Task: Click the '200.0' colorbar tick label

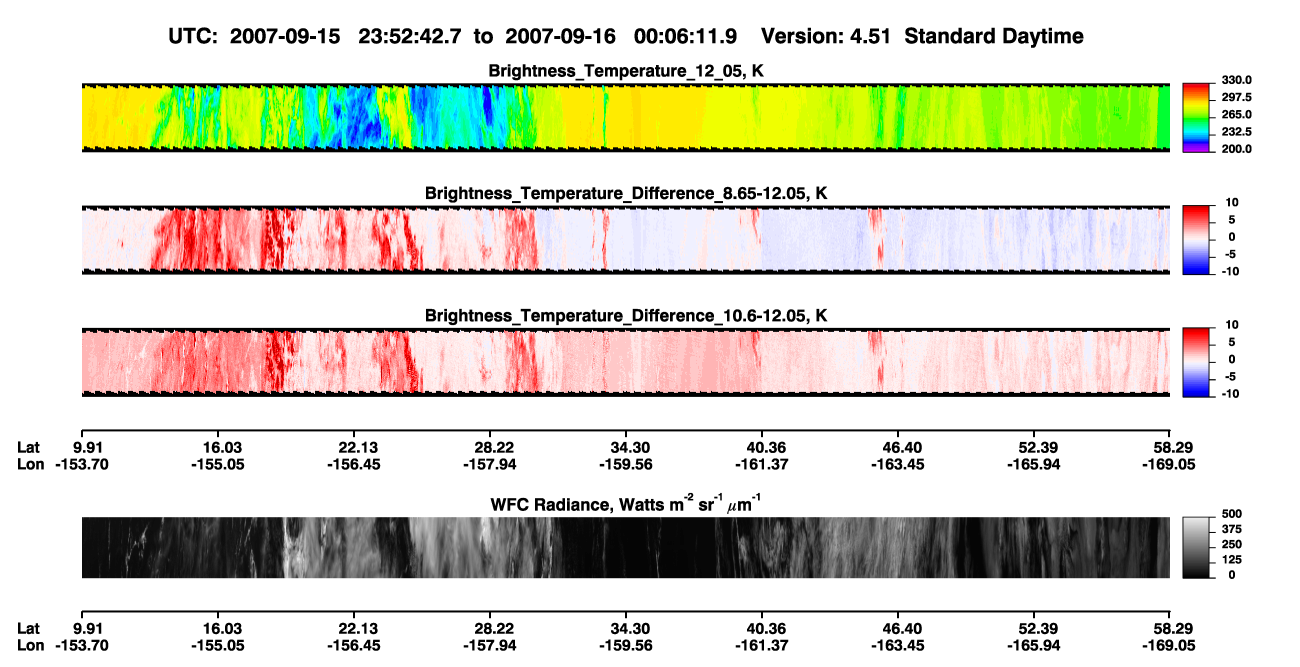Action: (x=1237, y=149)
